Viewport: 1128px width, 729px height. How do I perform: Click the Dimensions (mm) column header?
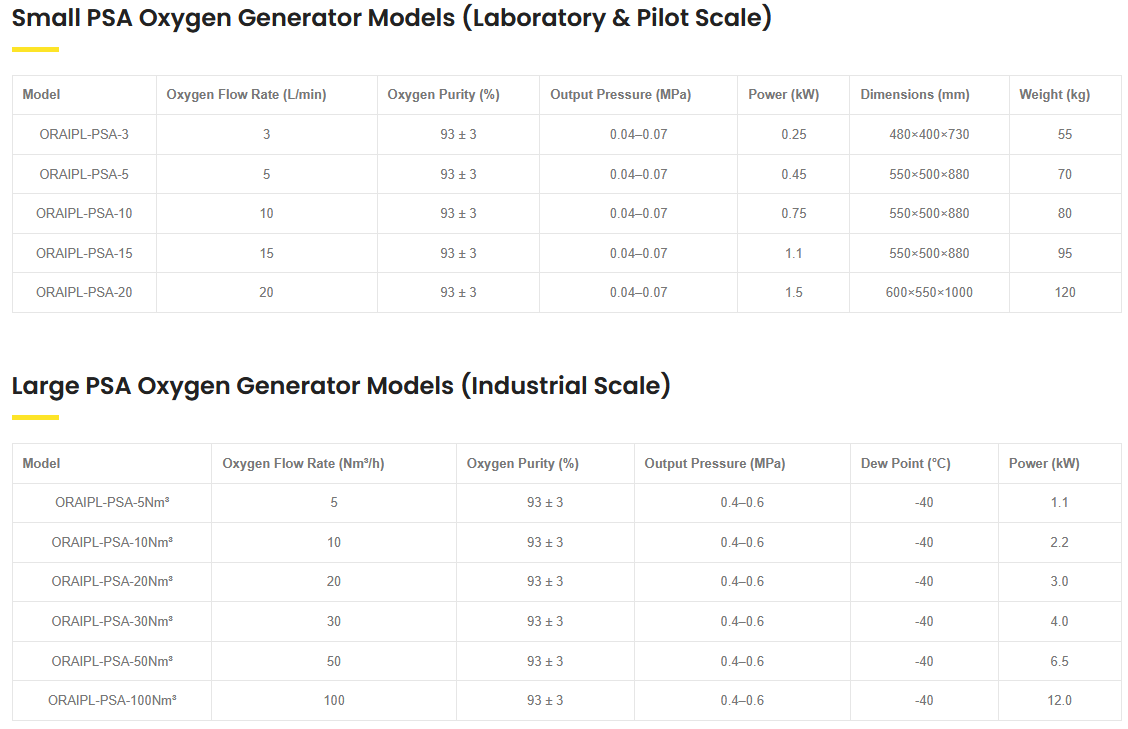pos(914,95)
